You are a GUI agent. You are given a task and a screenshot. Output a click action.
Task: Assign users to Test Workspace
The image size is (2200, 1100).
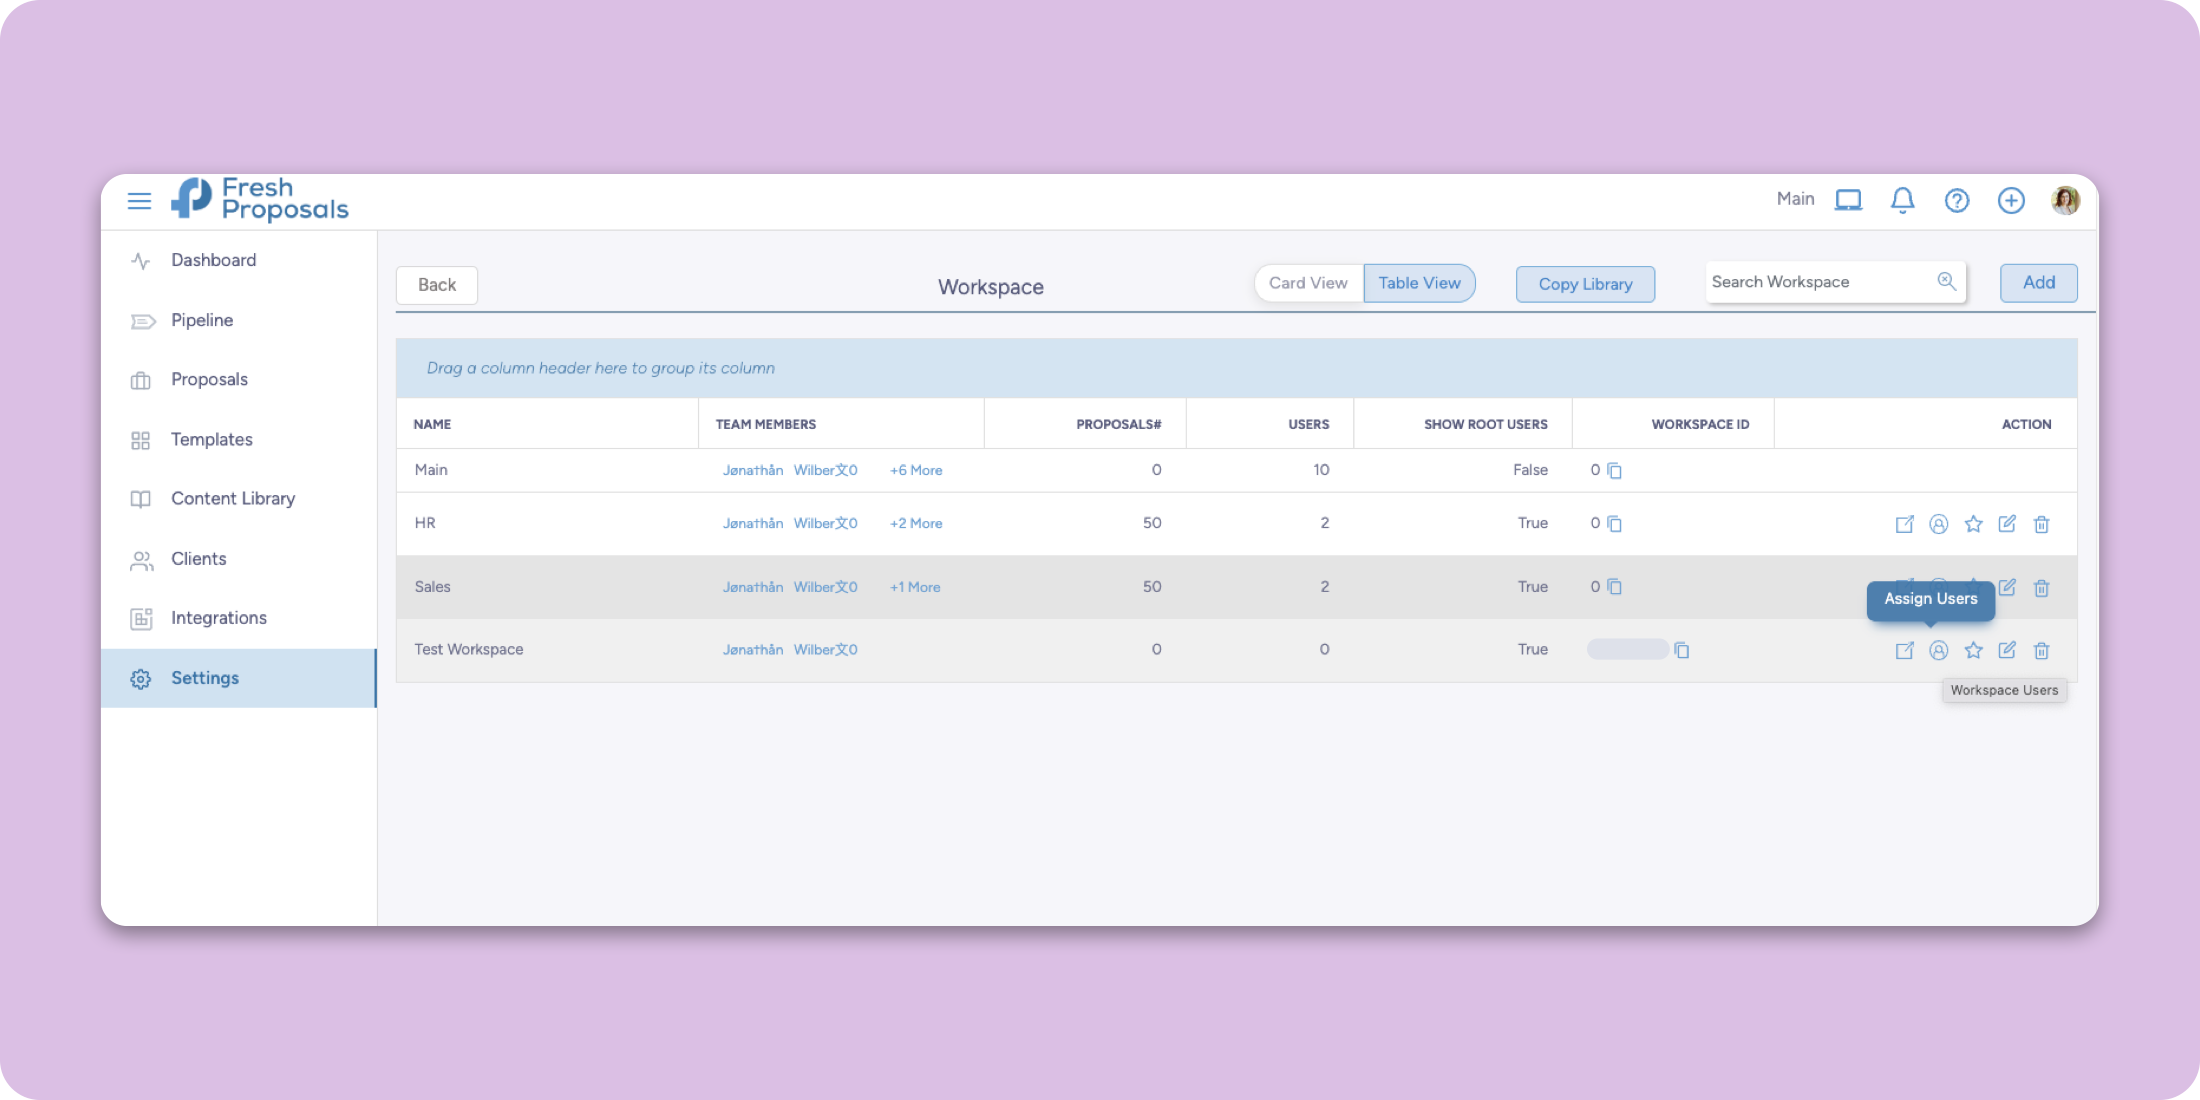(x=1938, y=650)
